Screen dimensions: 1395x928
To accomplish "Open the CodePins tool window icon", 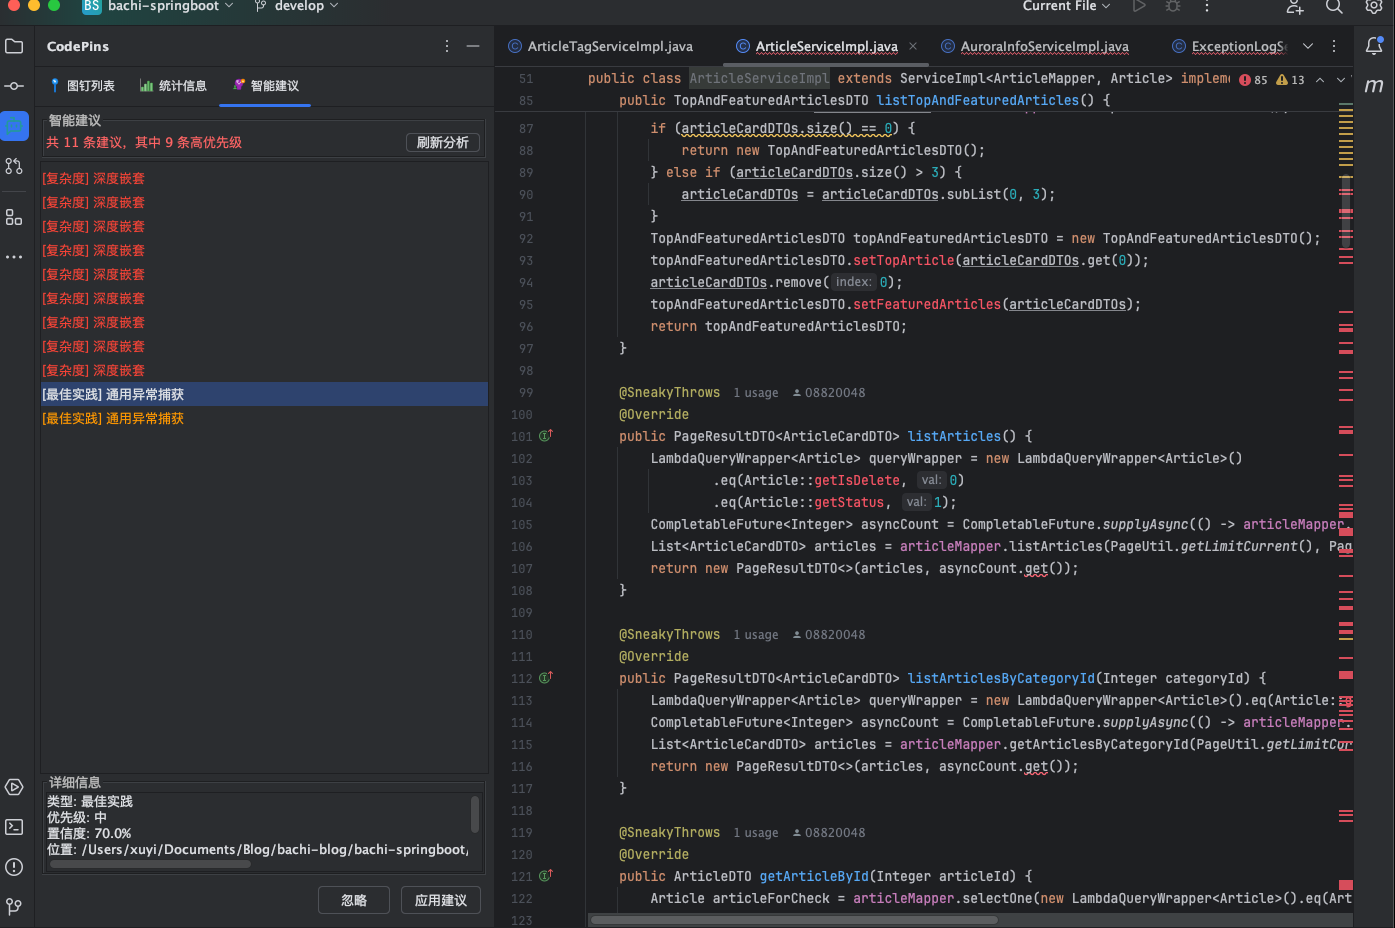I will coord(14,126).
